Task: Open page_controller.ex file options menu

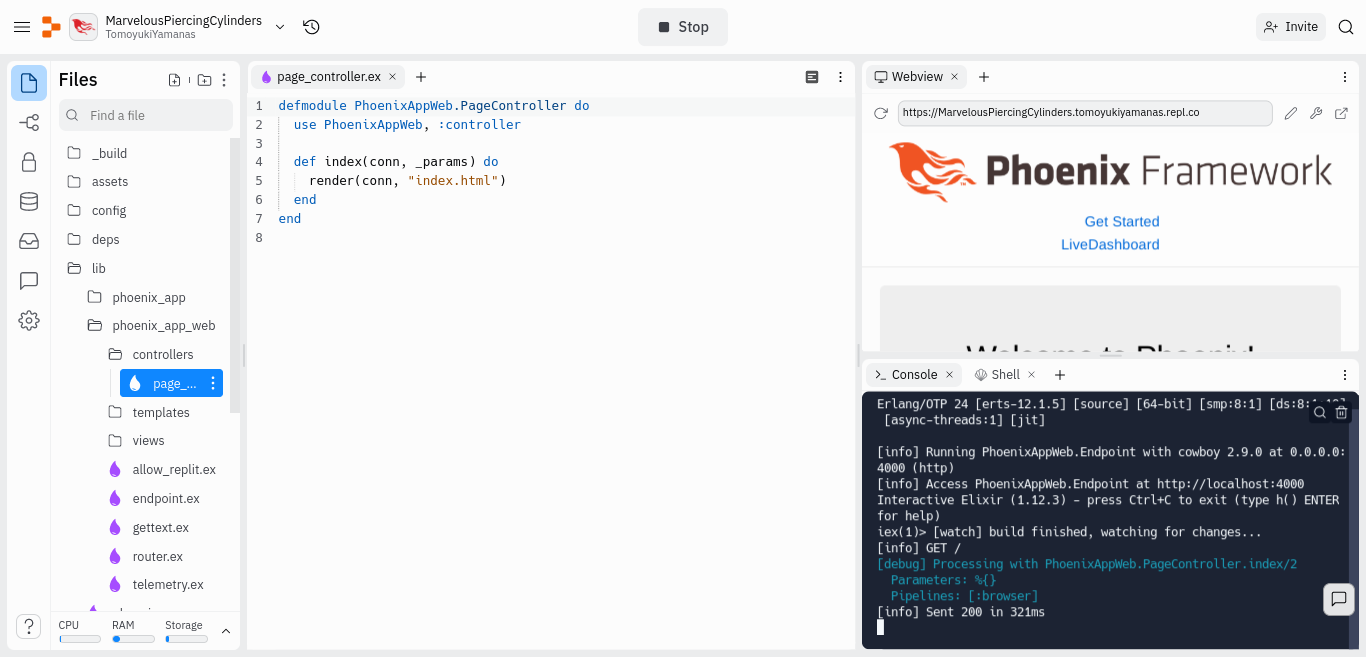Action: tap(212, 383)
